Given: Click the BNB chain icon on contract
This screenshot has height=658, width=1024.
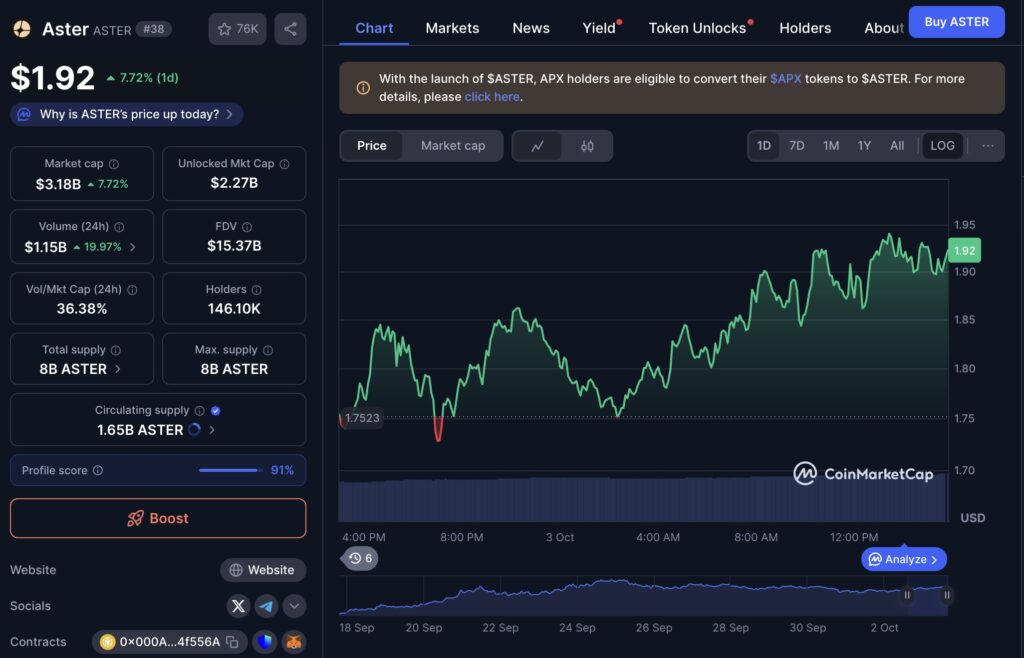Looking at the screenshot, I should 107,642.
